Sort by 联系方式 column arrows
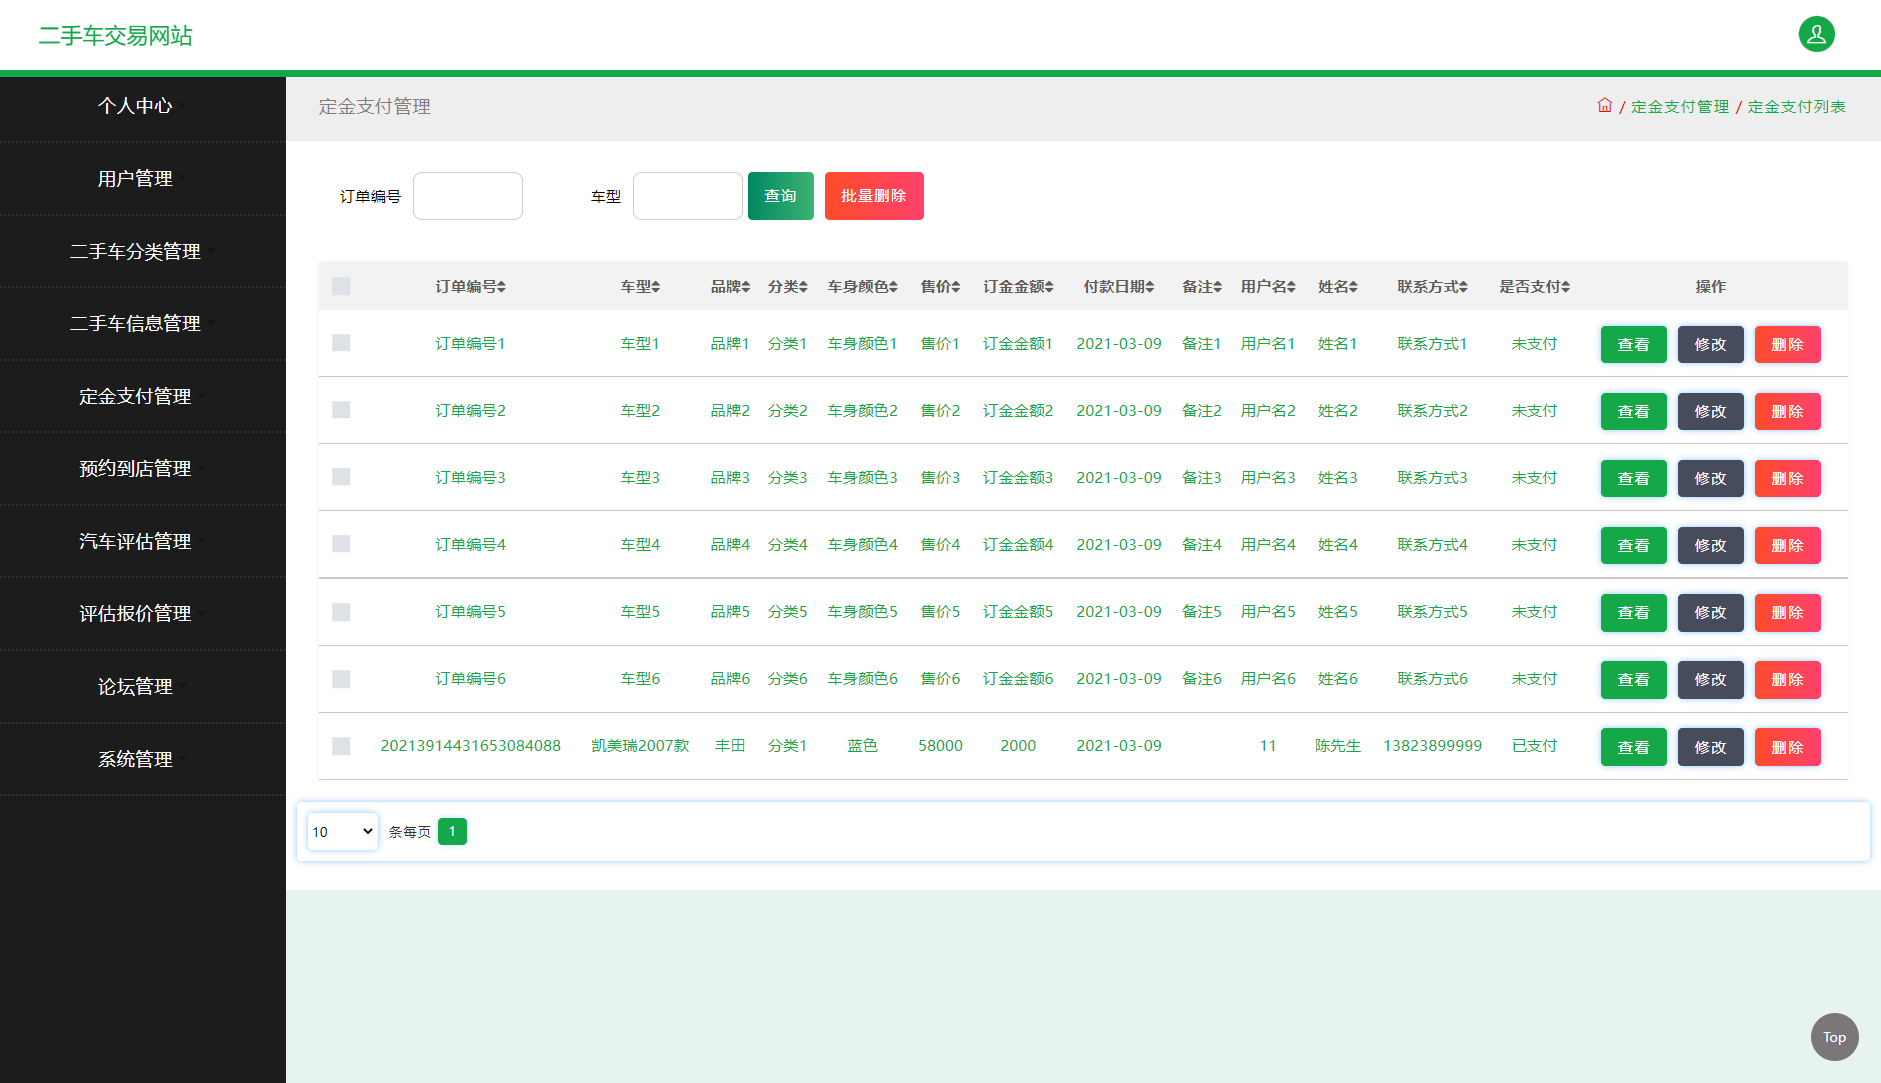The image size is (1881, 1083). pos(1463,287)
